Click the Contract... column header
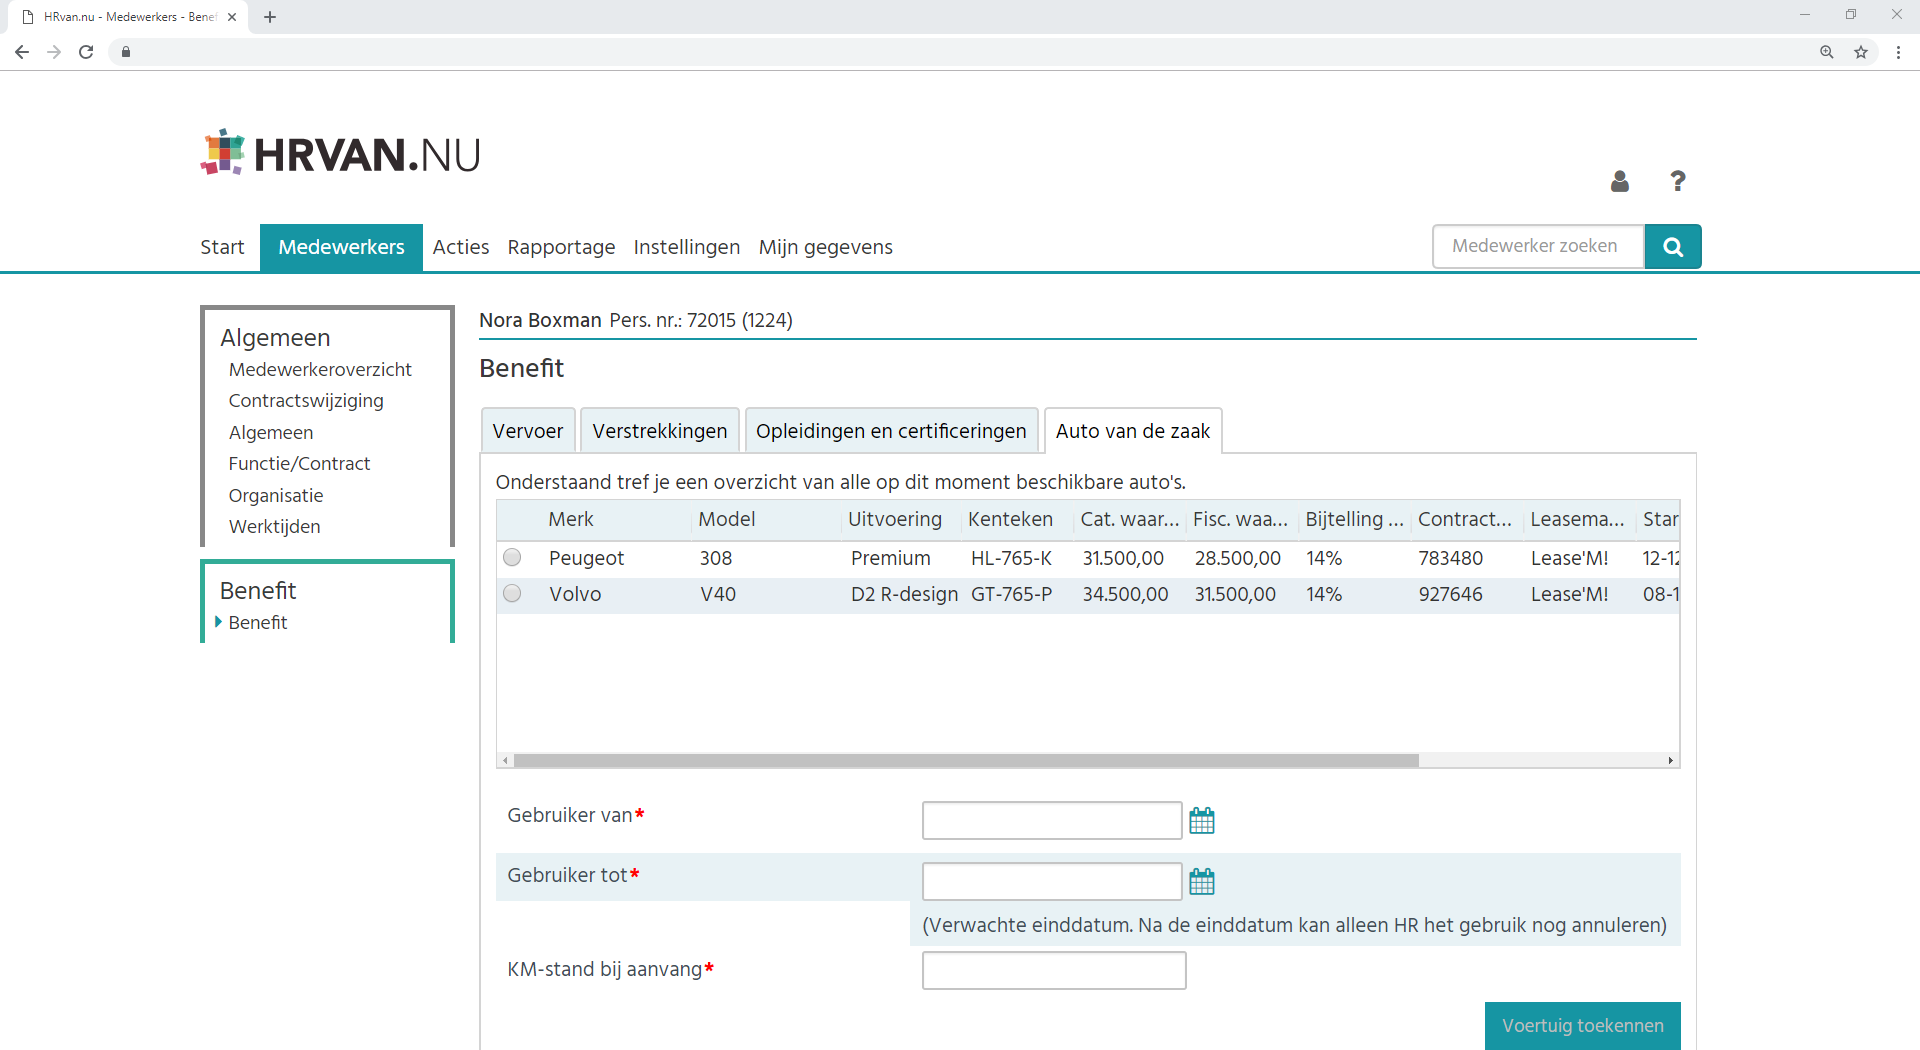 coord(1465,520)
